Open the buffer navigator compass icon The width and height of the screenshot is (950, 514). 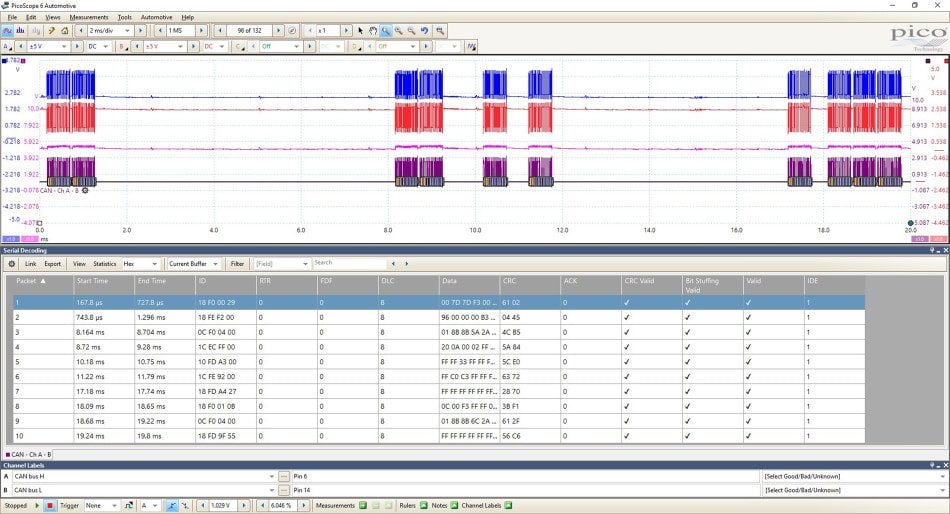point(292,30)
